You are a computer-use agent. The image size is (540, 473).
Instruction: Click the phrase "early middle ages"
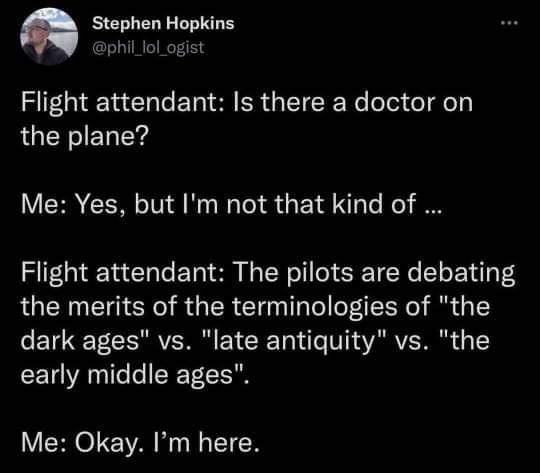(132, 374)
